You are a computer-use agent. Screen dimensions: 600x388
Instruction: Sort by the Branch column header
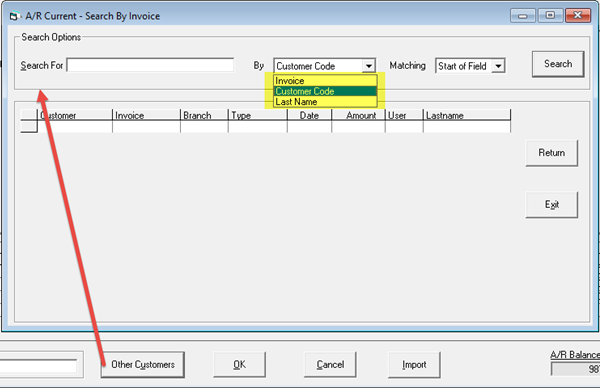pyautogui.click(x=204, y=115)
